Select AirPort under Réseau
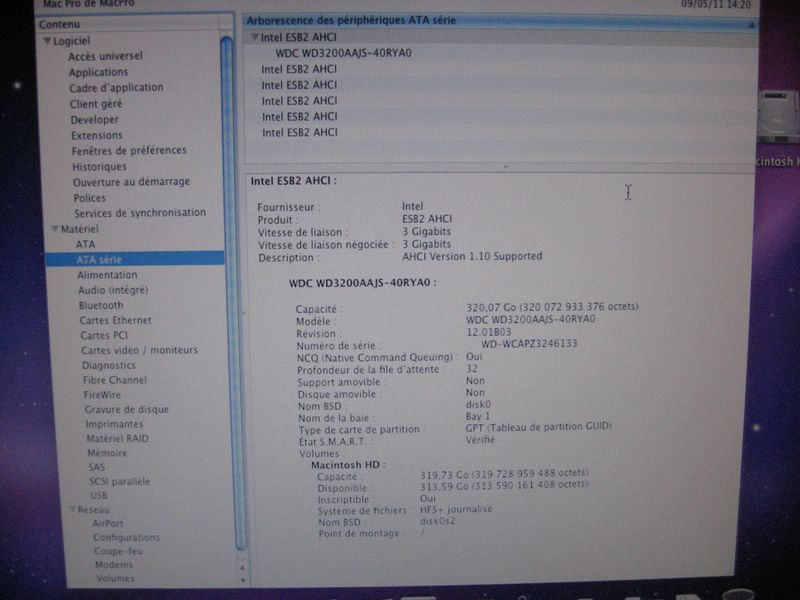 click(x=108, y=523)
